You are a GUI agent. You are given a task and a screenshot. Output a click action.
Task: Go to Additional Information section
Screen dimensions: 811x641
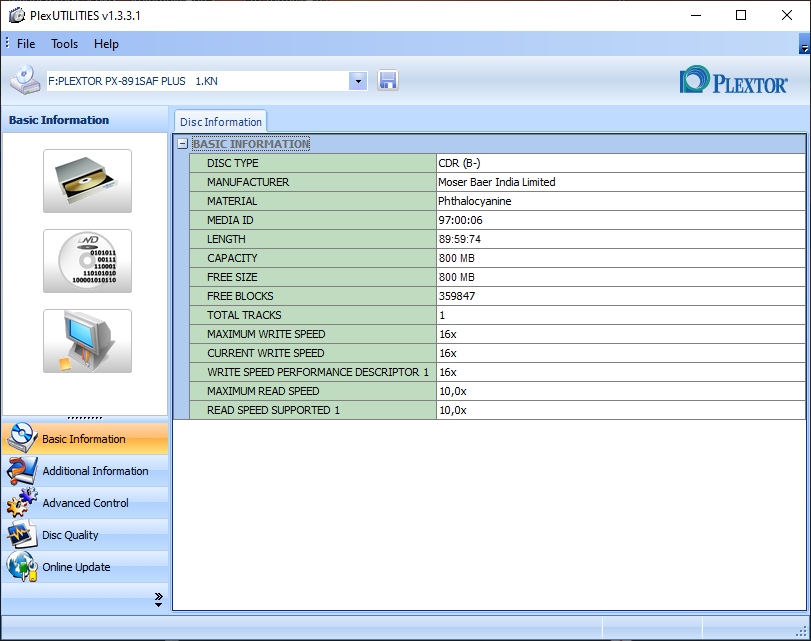[95, 471]
